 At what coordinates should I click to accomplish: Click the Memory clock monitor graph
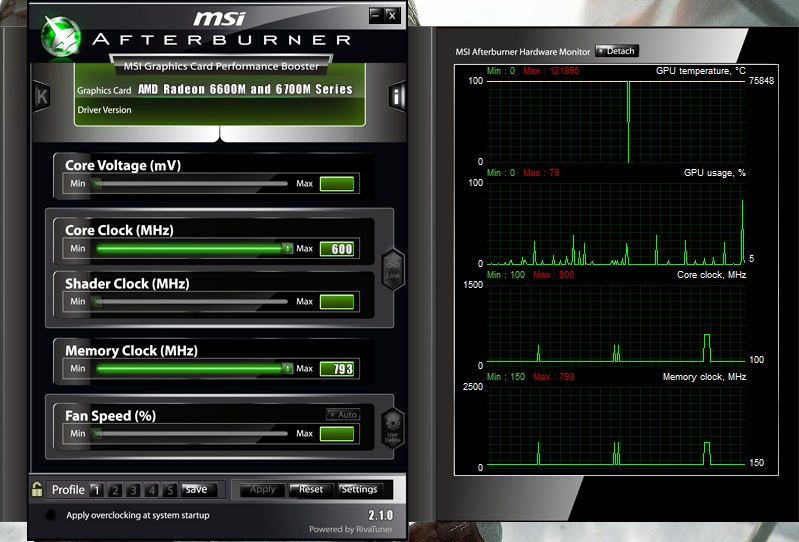point(617,427)
